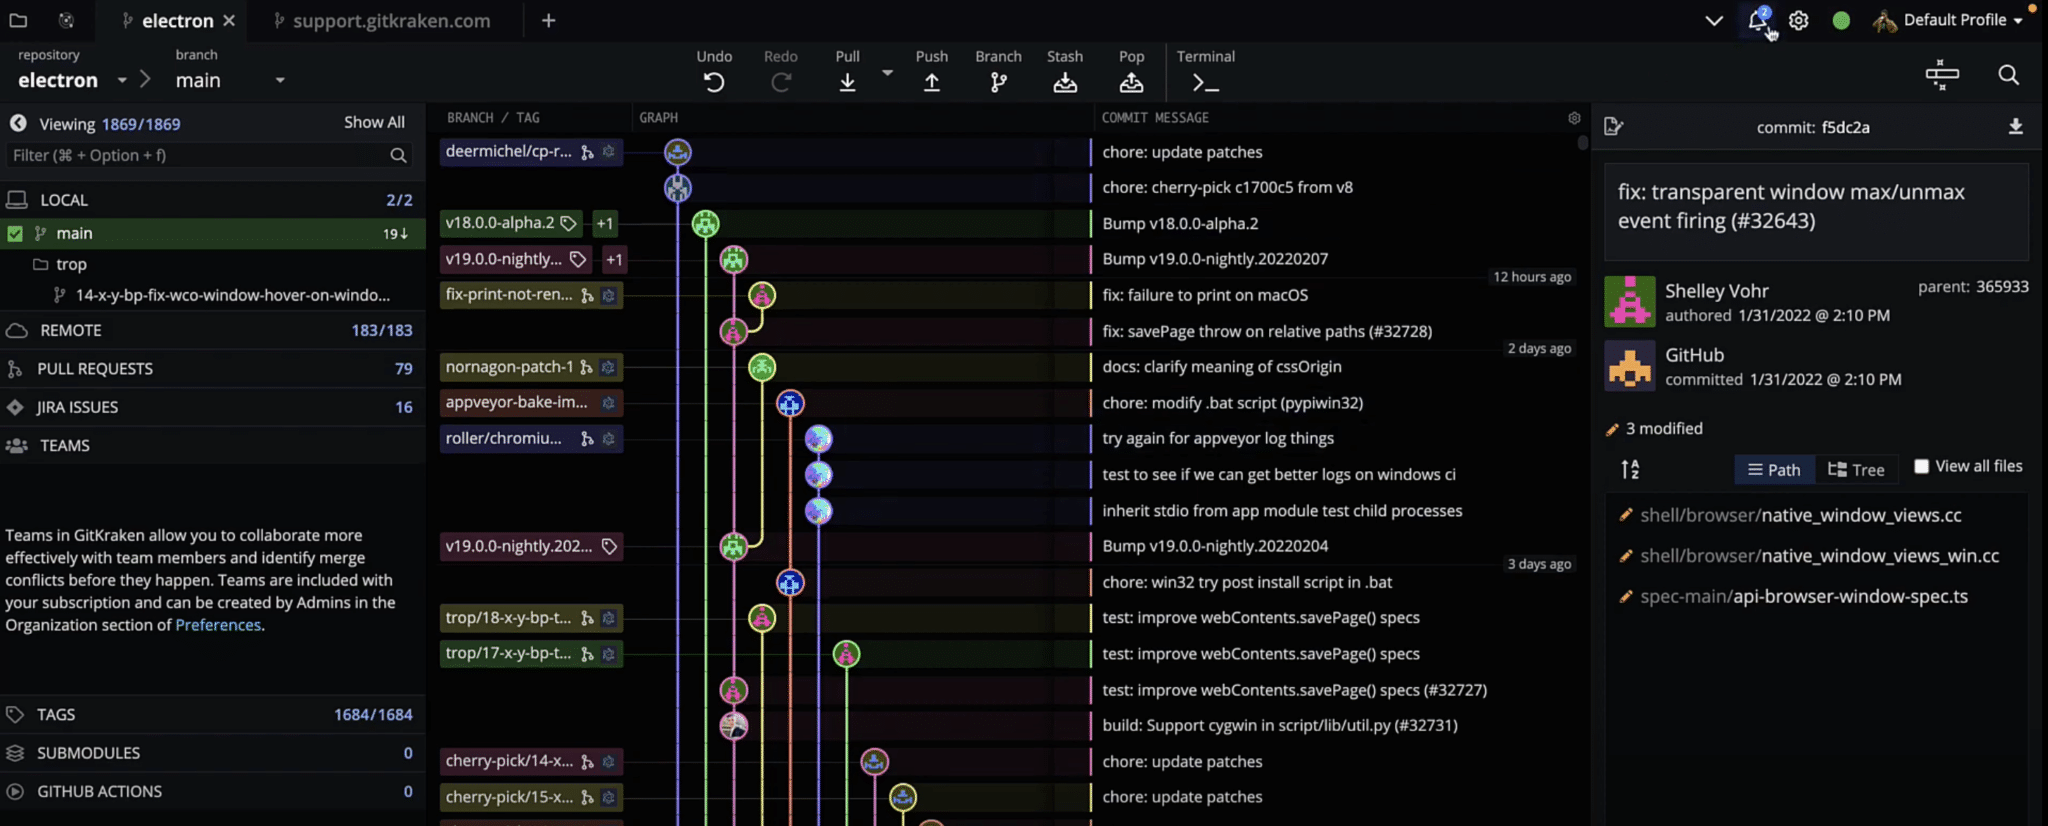This screenshot has height=826, width=2048.
Task: Close the electron tab
Action: tap(229, 20)
